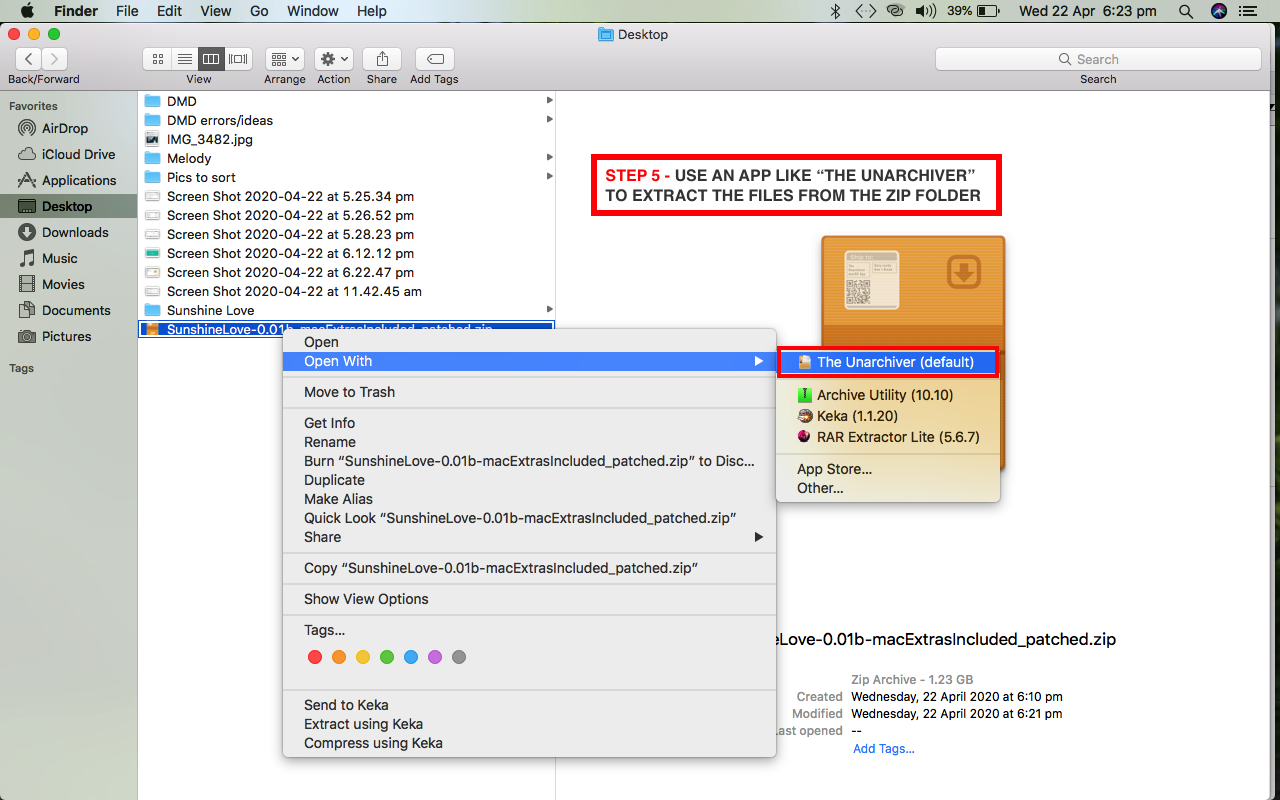
Task: Switch to icon view in toolbar
Action: (158, 59)
